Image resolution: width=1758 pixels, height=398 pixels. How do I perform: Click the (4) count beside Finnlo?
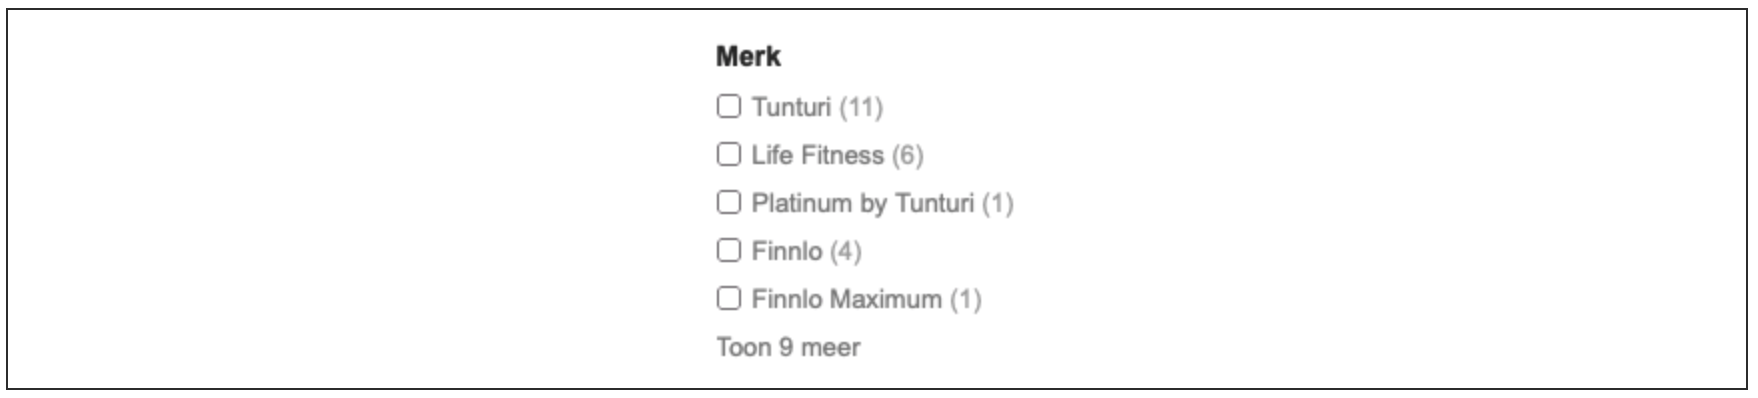(x=845, y=251)
